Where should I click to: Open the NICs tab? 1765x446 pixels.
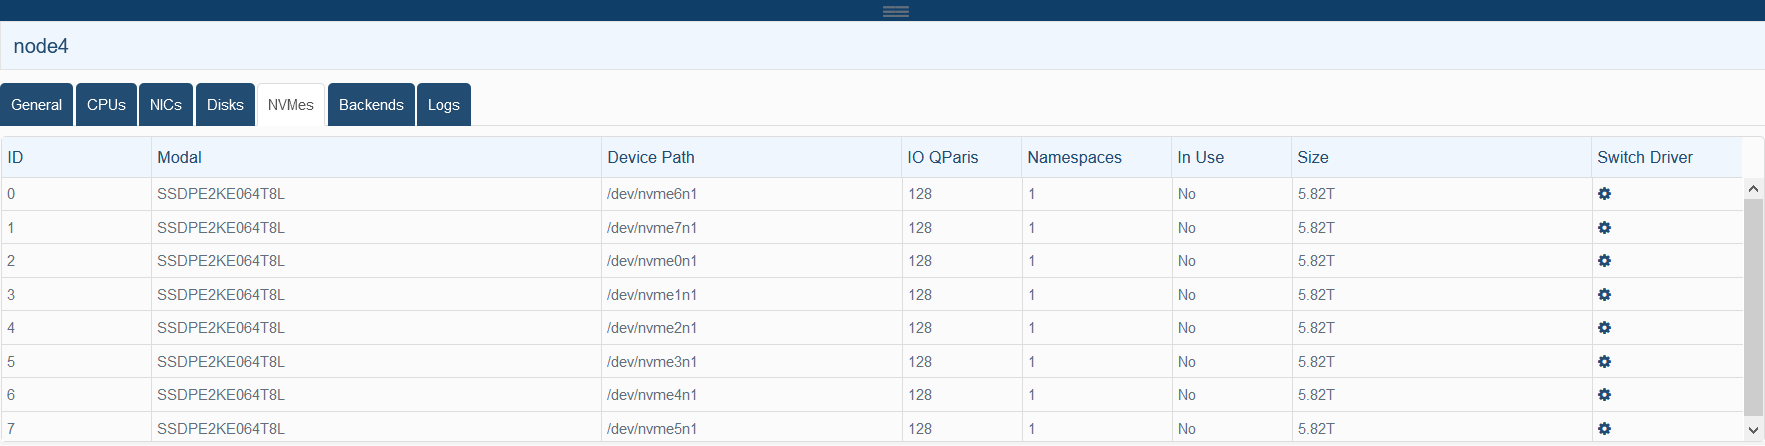point(166,105)
